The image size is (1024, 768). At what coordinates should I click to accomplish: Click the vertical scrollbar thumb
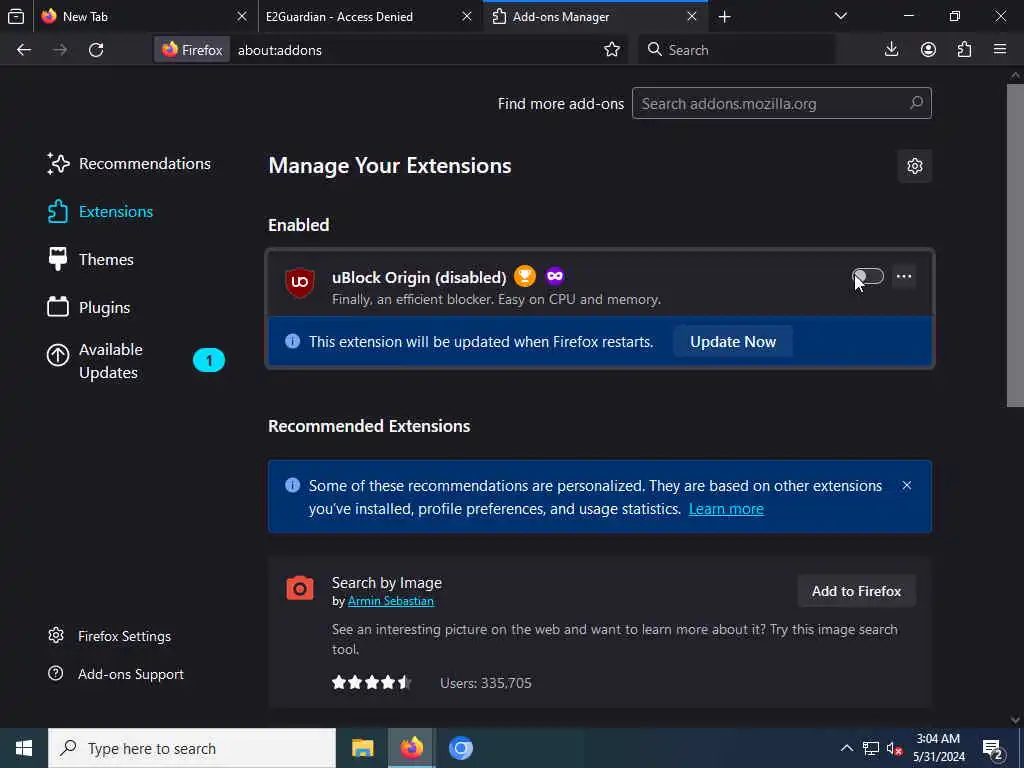1015,246
